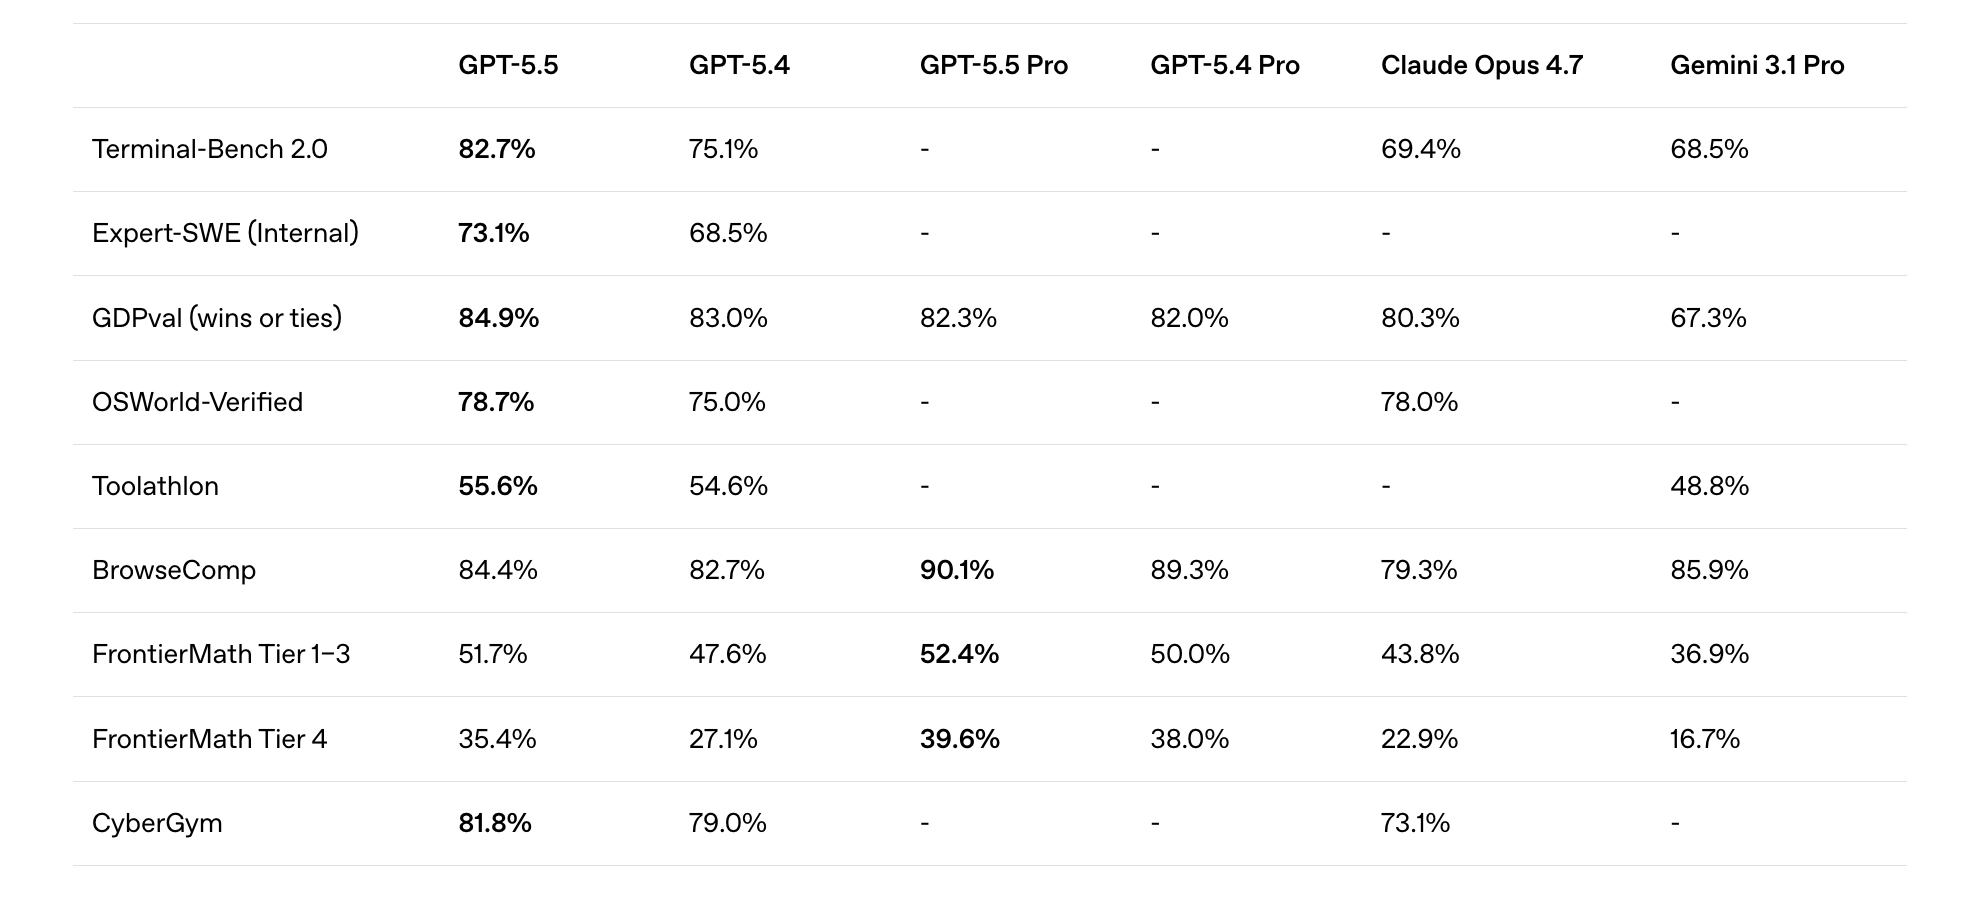Click the FrontierMath Tier 4 label
The height and width of the screenshot is (902, 1964).
click(209, 739)
